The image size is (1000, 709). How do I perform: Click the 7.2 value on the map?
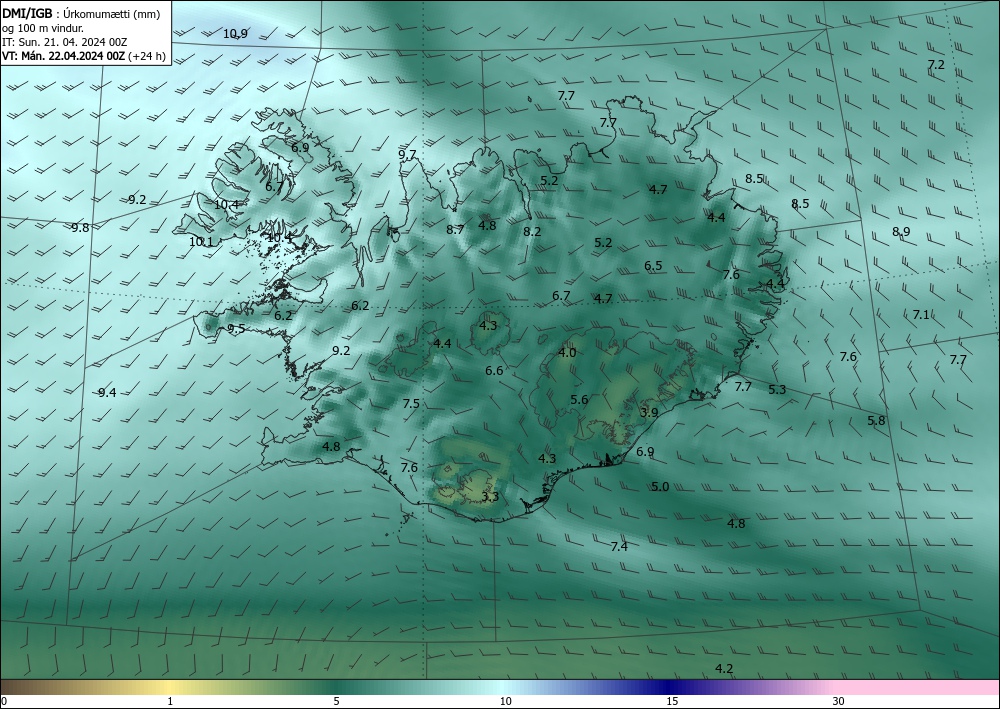[x=936, y=64]
